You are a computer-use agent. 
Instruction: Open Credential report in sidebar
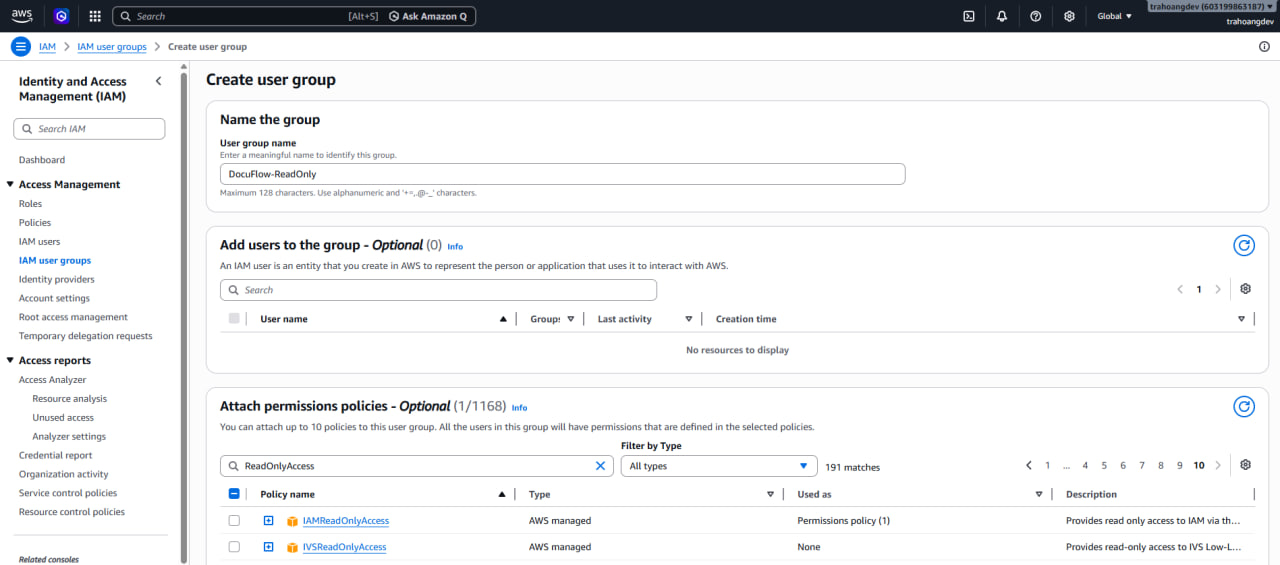pos(56,455)
